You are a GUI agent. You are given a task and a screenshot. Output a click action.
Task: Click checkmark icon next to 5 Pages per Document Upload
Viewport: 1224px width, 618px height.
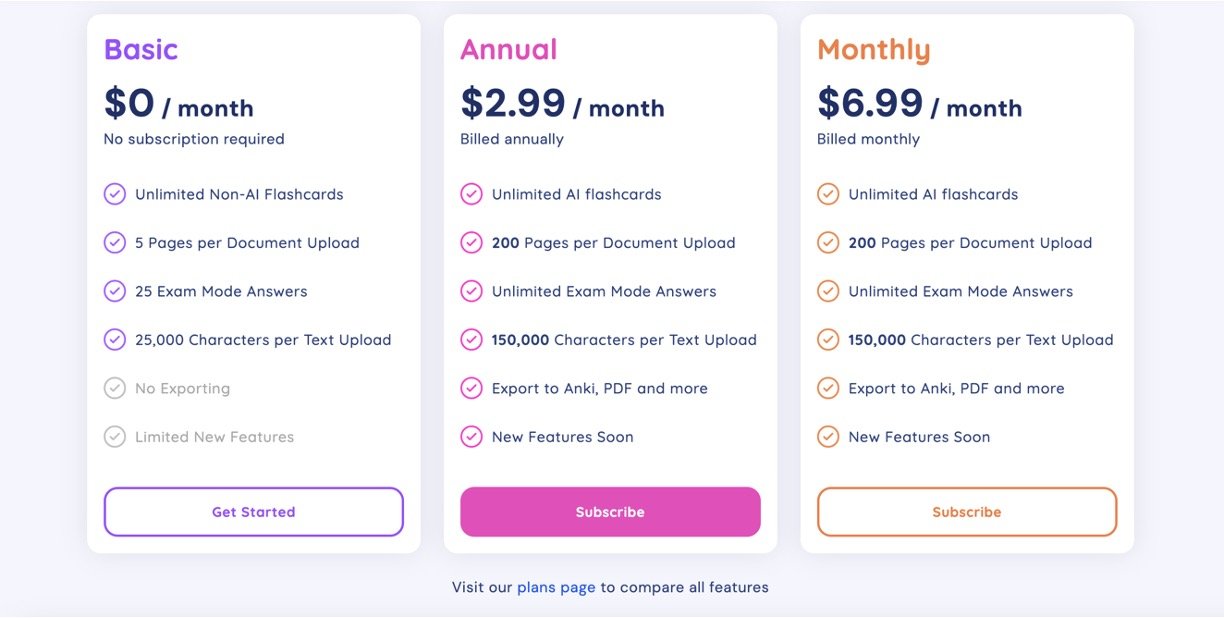point(115,243)
